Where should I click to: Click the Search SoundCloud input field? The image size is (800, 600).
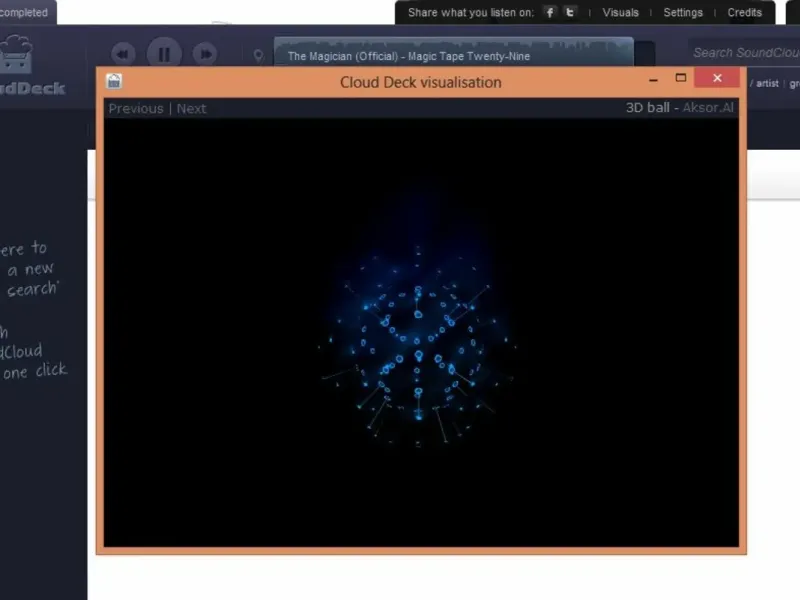744,53
